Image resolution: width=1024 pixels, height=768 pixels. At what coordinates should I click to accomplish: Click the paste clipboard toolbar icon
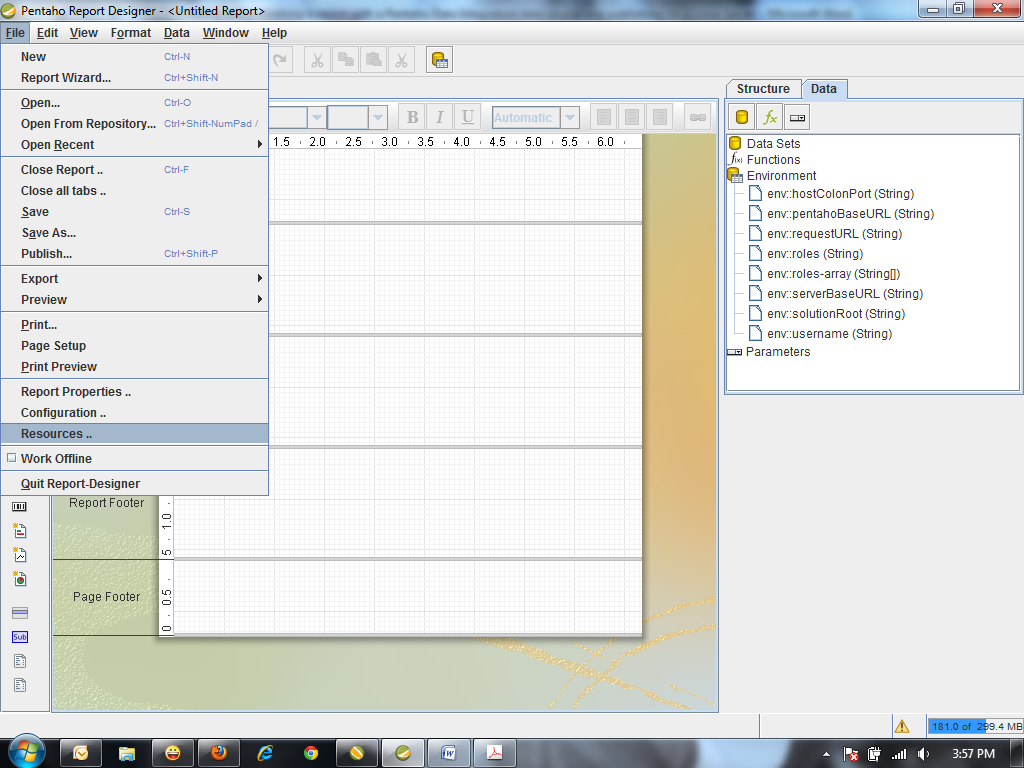(374, 60)
